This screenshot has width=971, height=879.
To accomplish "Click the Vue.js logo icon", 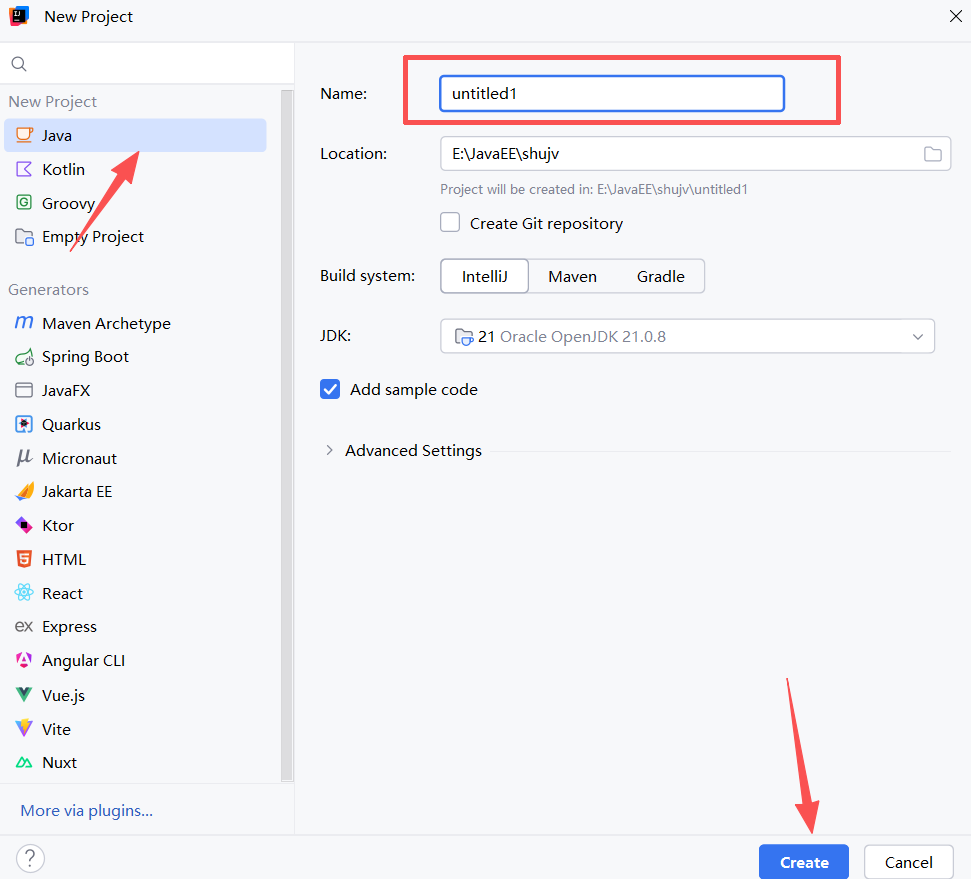I will pyautogui.click(x=24, y=694).
